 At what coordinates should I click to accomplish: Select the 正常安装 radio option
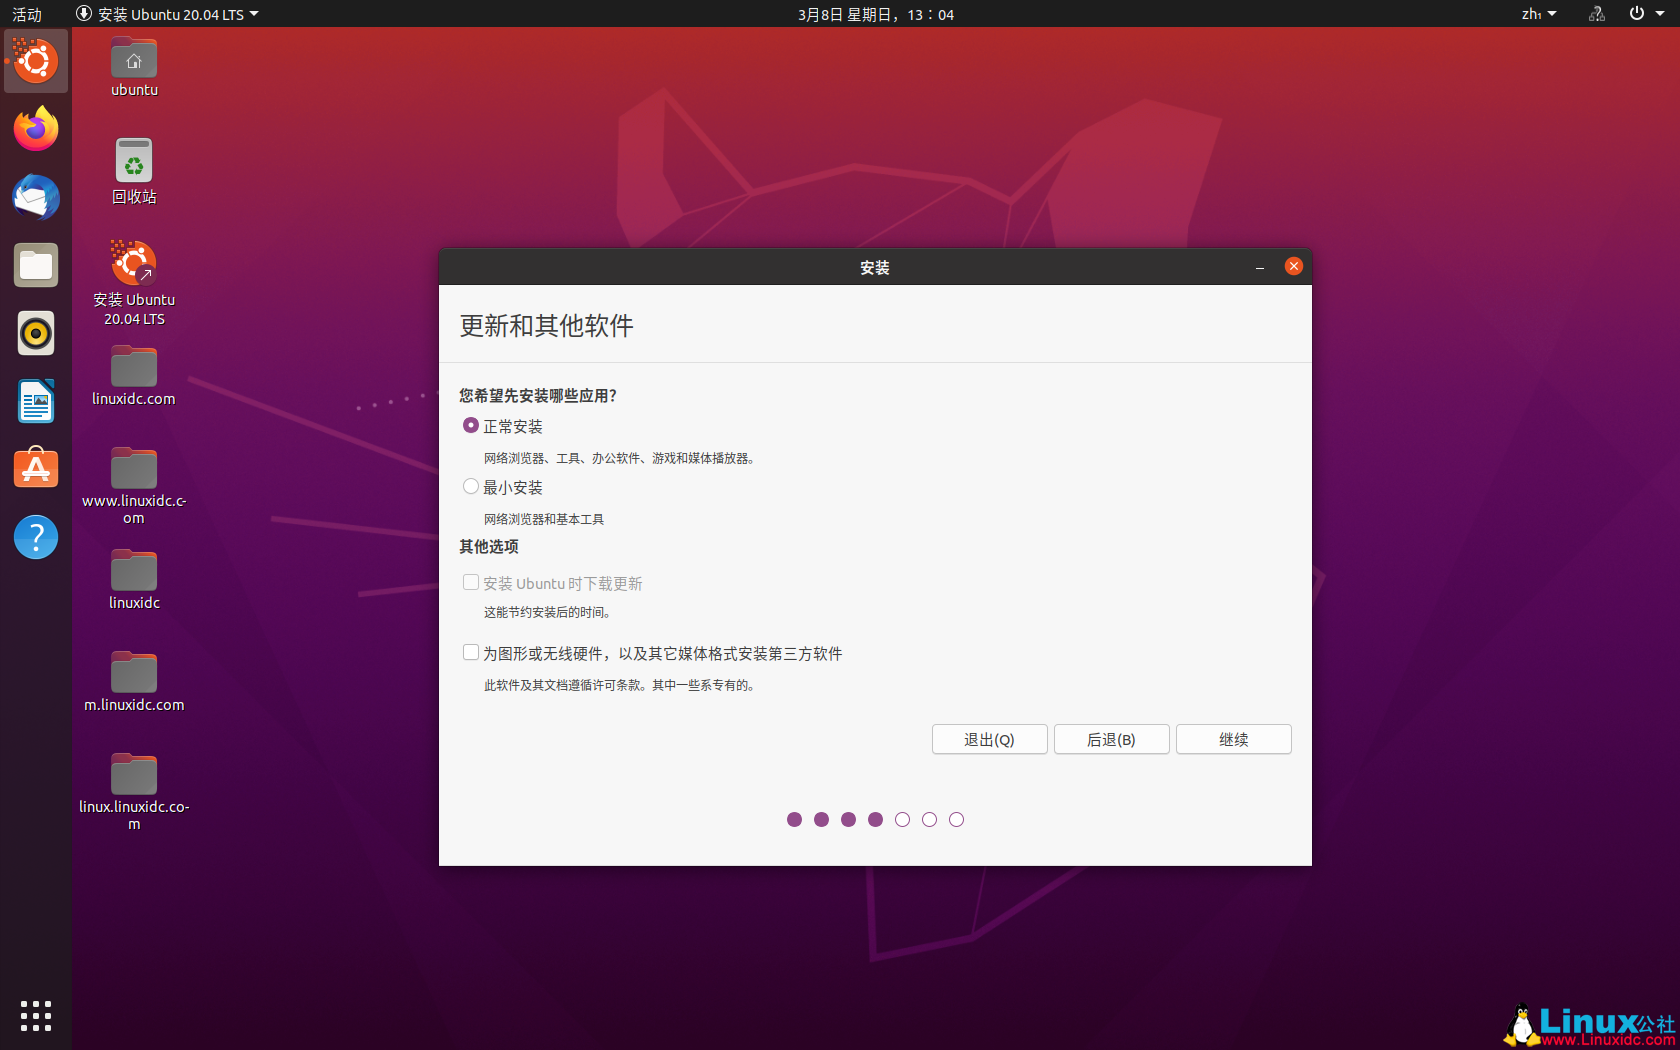click(x=471, y=425)
